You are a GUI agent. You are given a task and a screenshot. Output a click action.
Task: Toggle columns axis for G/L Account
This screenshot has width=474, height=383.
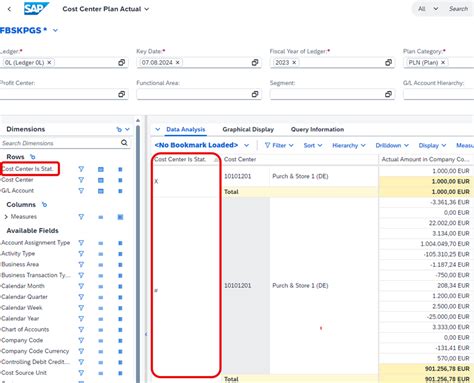pos(120,191)
